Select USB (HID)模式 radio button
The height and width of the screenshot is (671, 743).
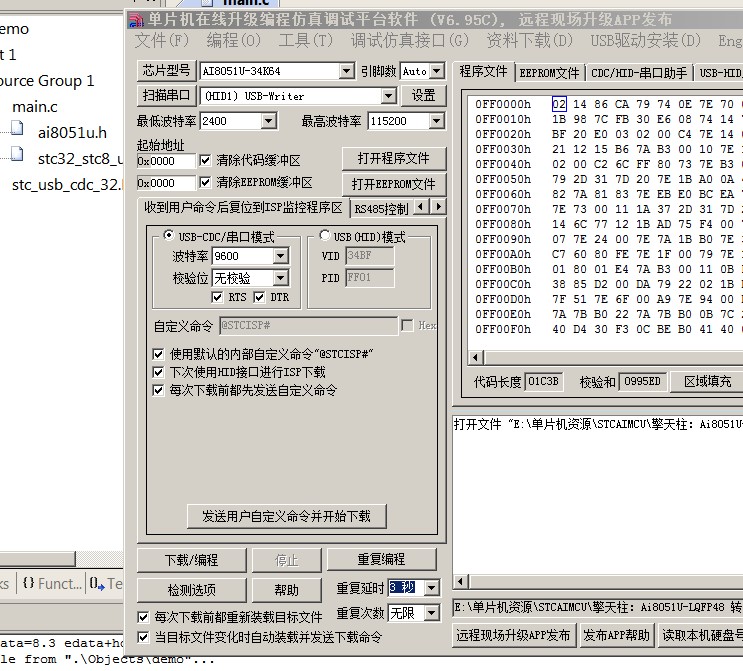coord(325,235)
